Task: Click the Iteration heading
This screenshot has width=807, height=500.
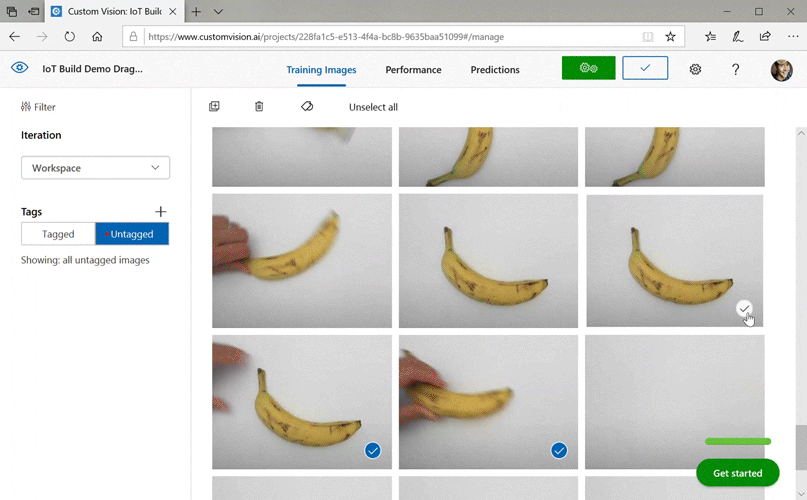Action: [x=41, y=135]
